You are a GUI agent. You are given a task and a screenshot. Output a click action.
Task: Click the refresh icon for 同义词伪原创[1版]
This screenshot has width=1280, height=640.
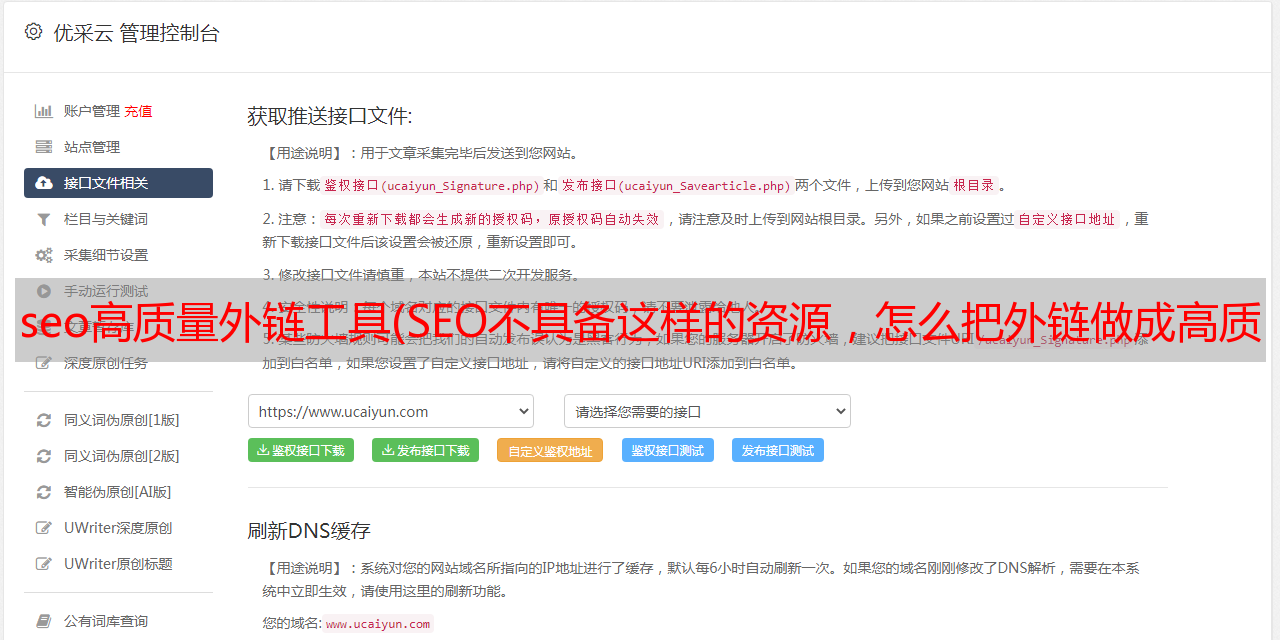pyautogui.click(x=44, y=420)
